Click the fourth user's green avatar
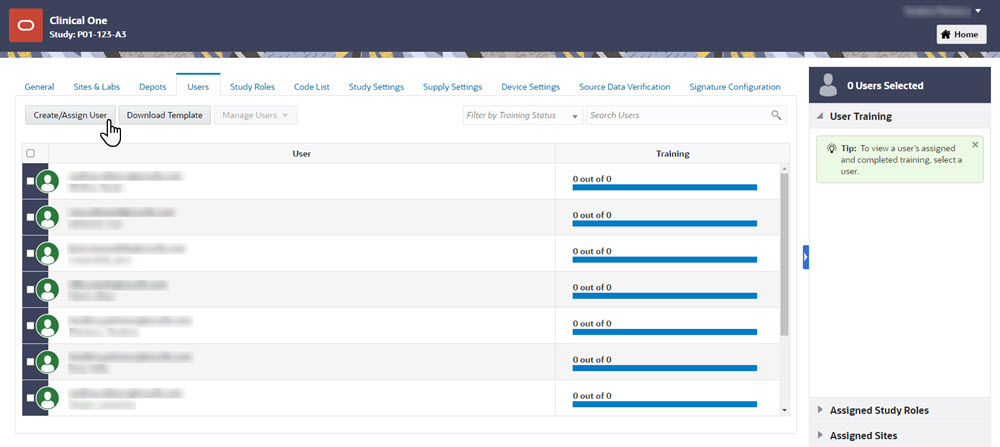Image resolution: width=1000 pixels, height=447 pixels. point(48,289)
